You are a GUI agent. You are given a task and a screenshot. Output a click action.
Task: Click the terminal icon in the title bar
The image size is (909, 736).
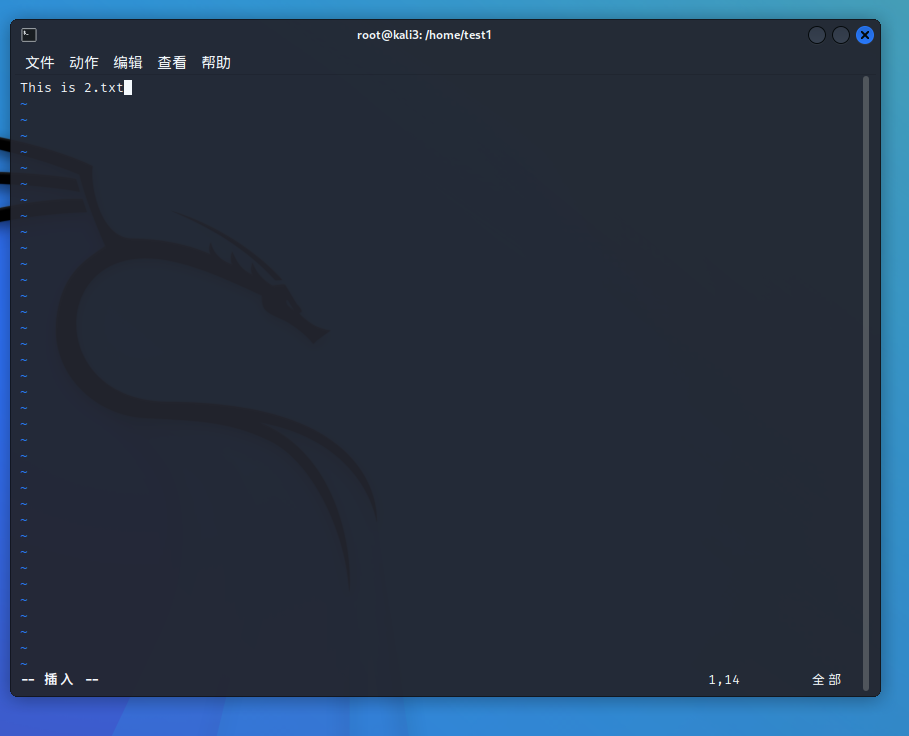[29, 35]
